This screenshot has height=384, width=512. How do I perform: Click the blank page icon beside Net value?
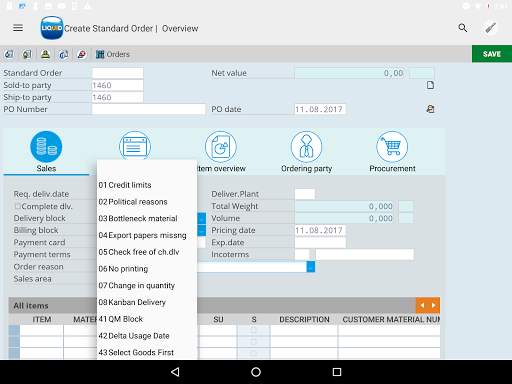(x=430, y=85)
